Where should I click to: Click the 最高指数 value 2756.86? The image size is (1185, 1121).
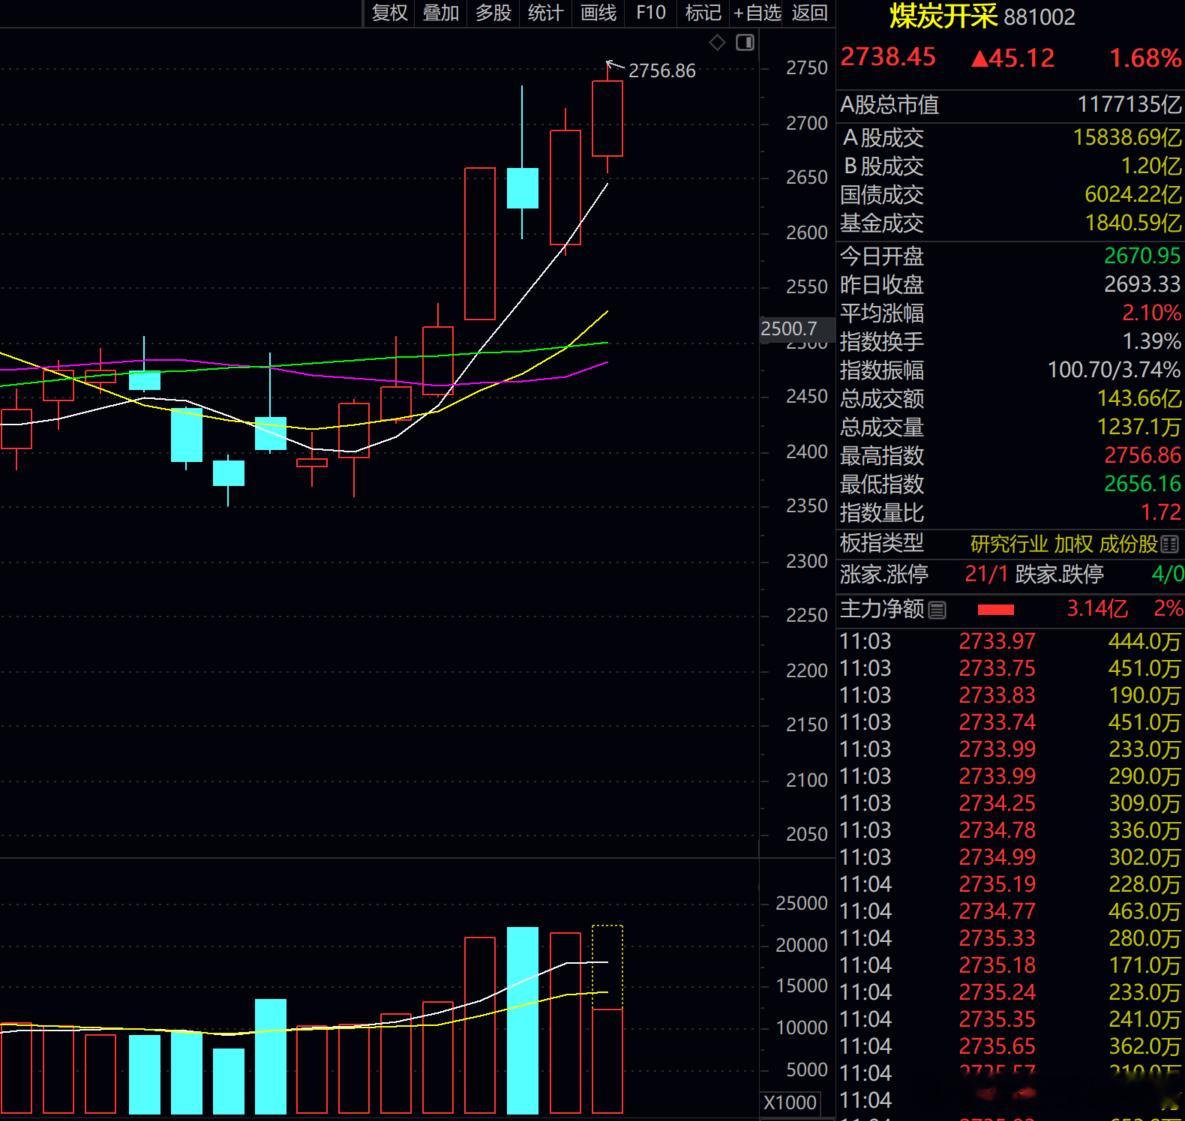(x=1142, y=455)
